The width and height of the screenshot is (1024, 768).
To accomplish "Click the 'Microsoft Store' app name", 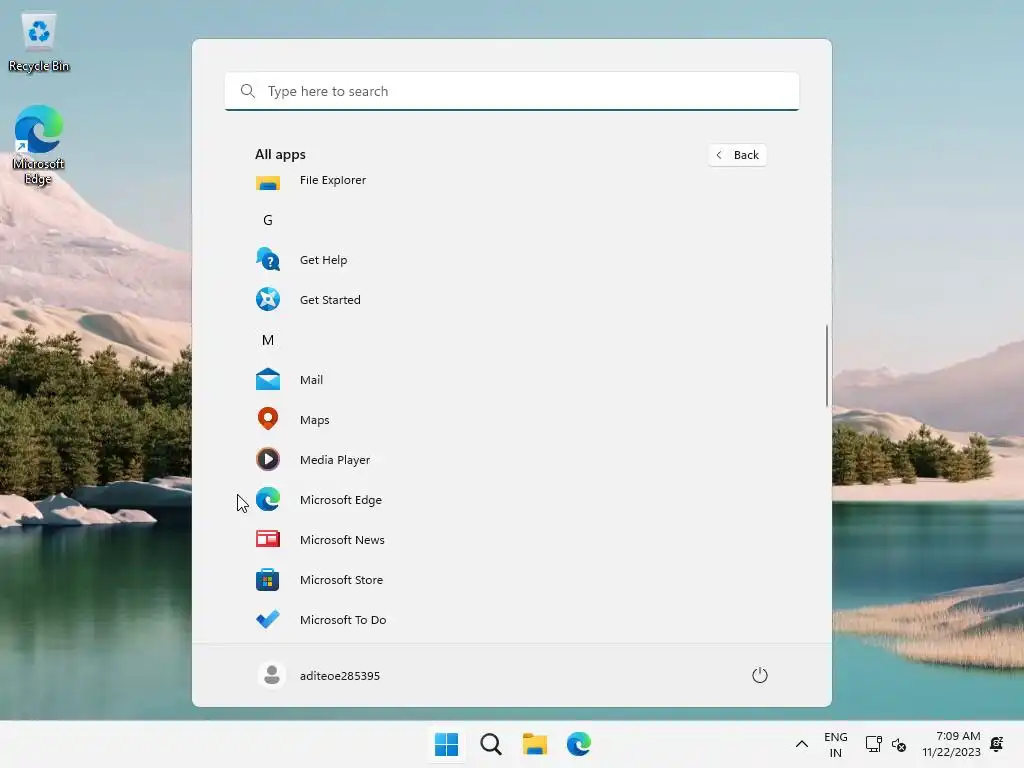I will (341, 579).
